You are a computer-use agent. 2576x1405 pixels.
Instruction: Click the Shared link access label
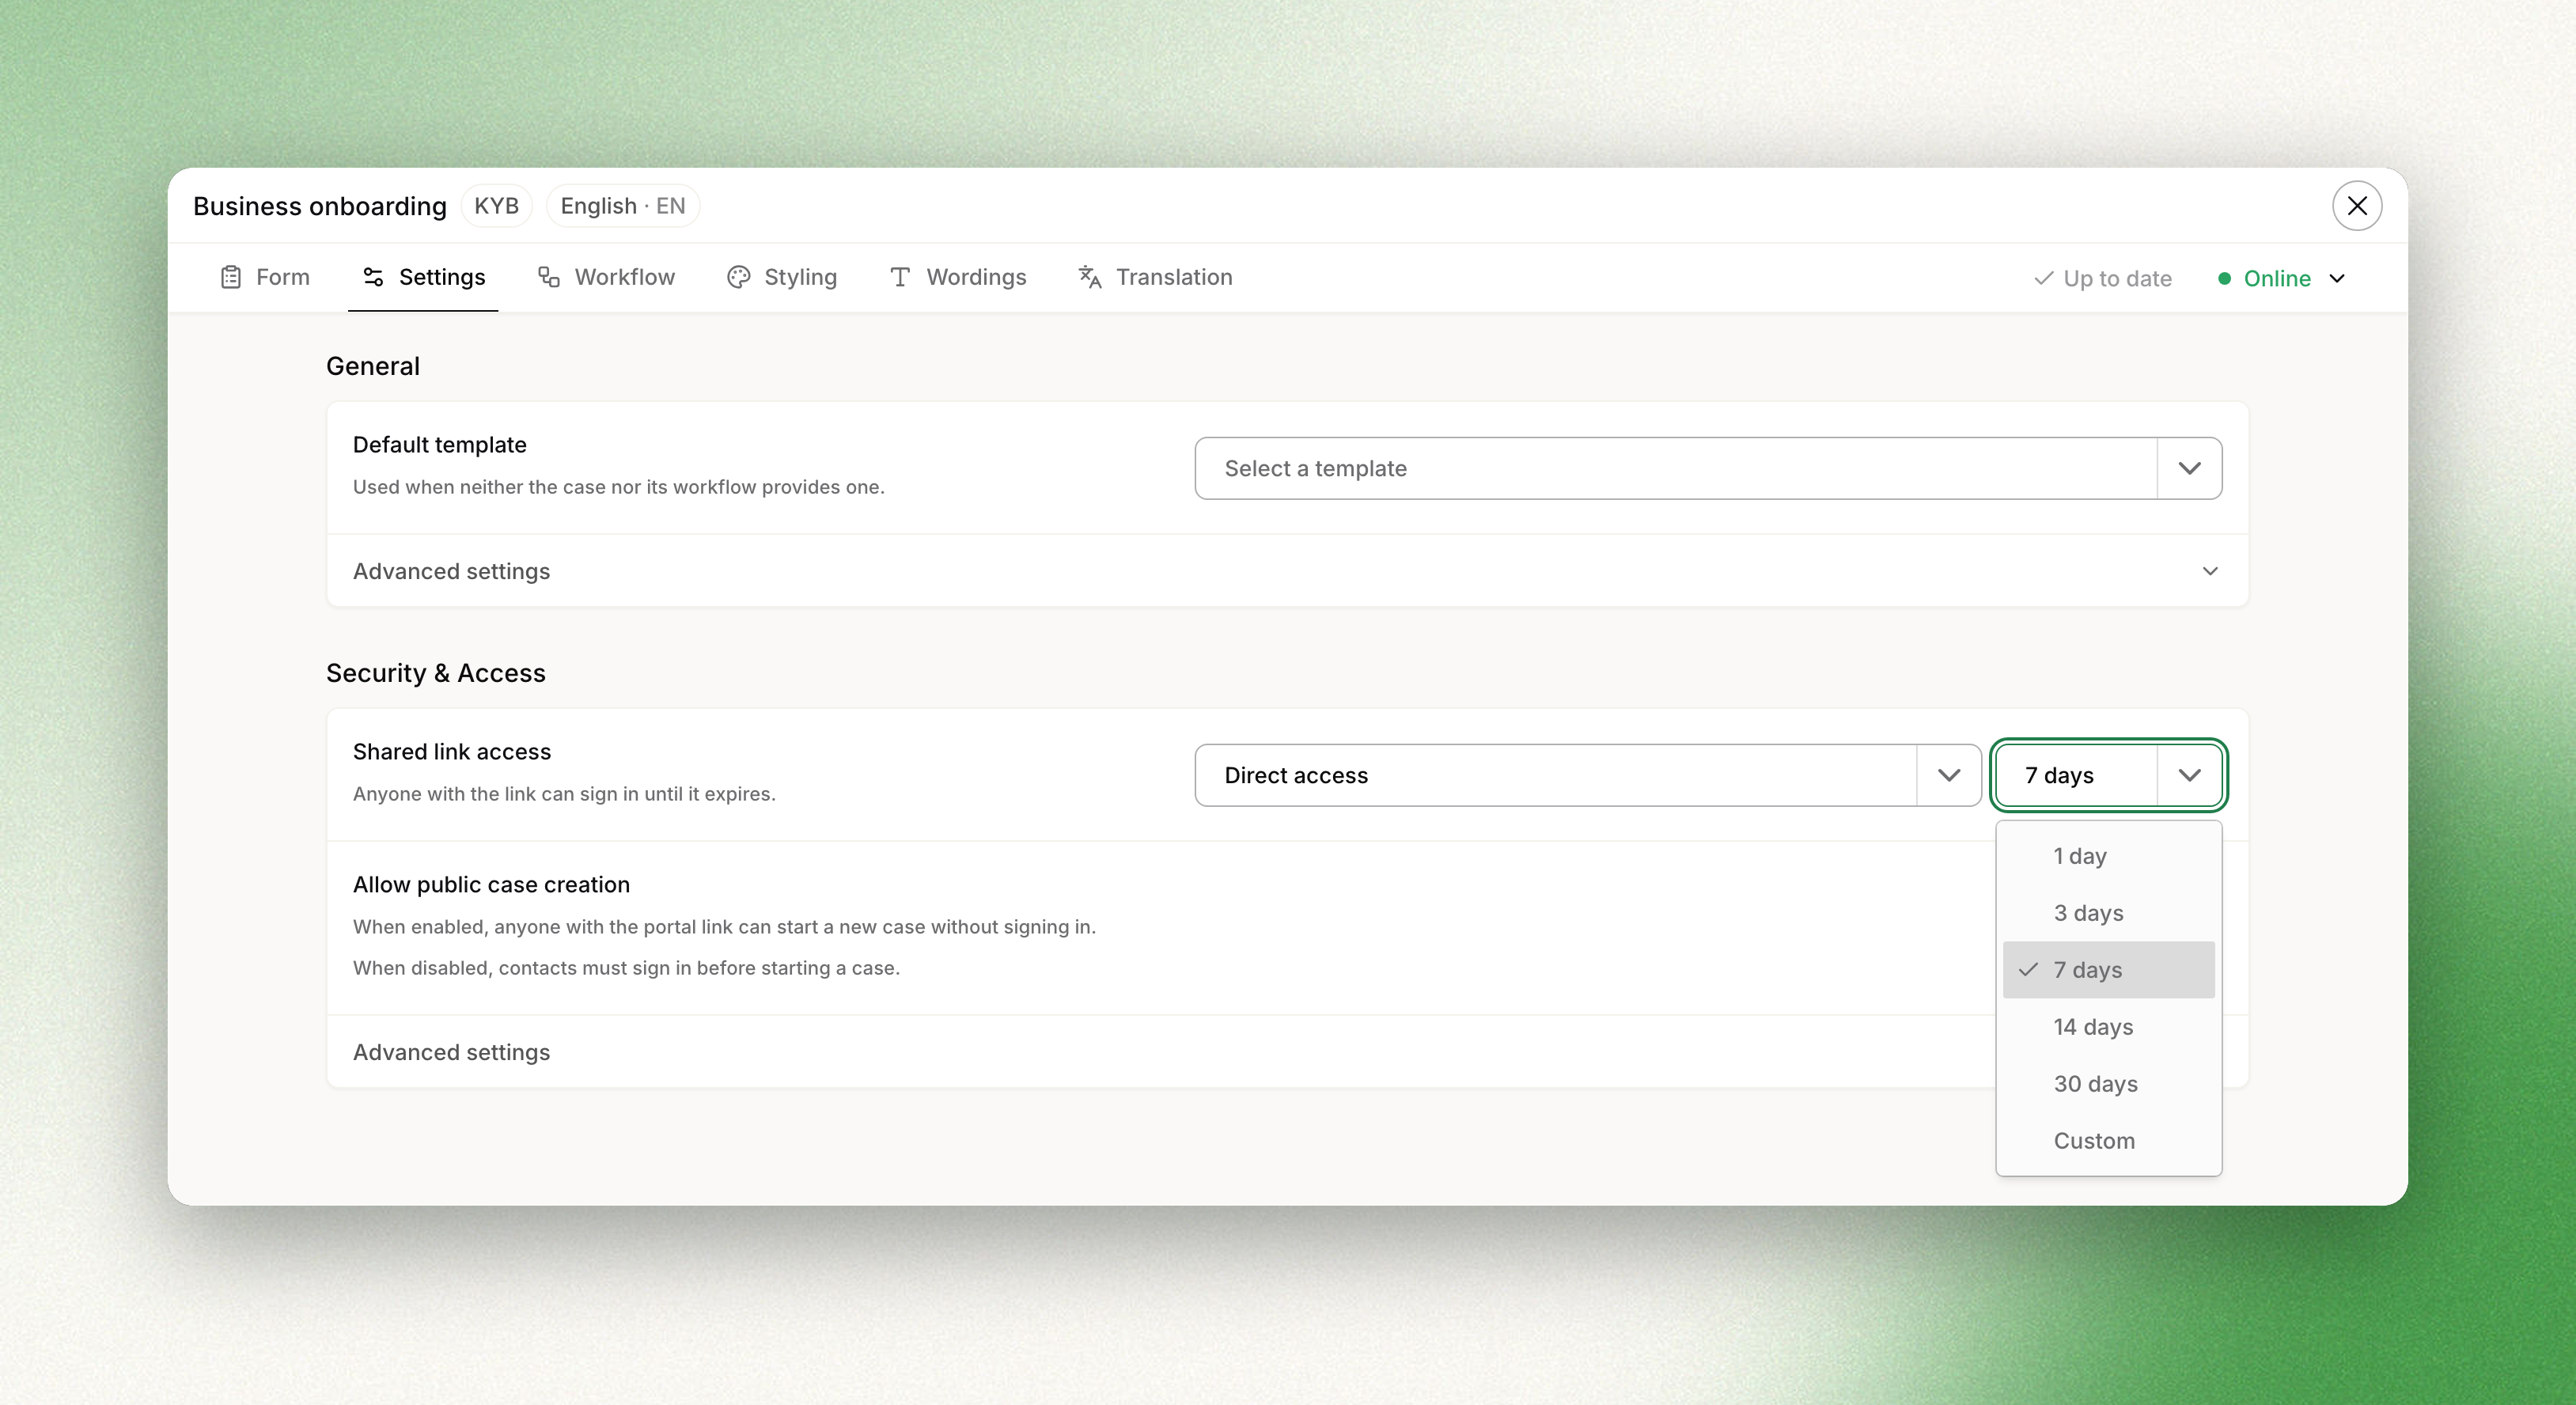[452, 751]
